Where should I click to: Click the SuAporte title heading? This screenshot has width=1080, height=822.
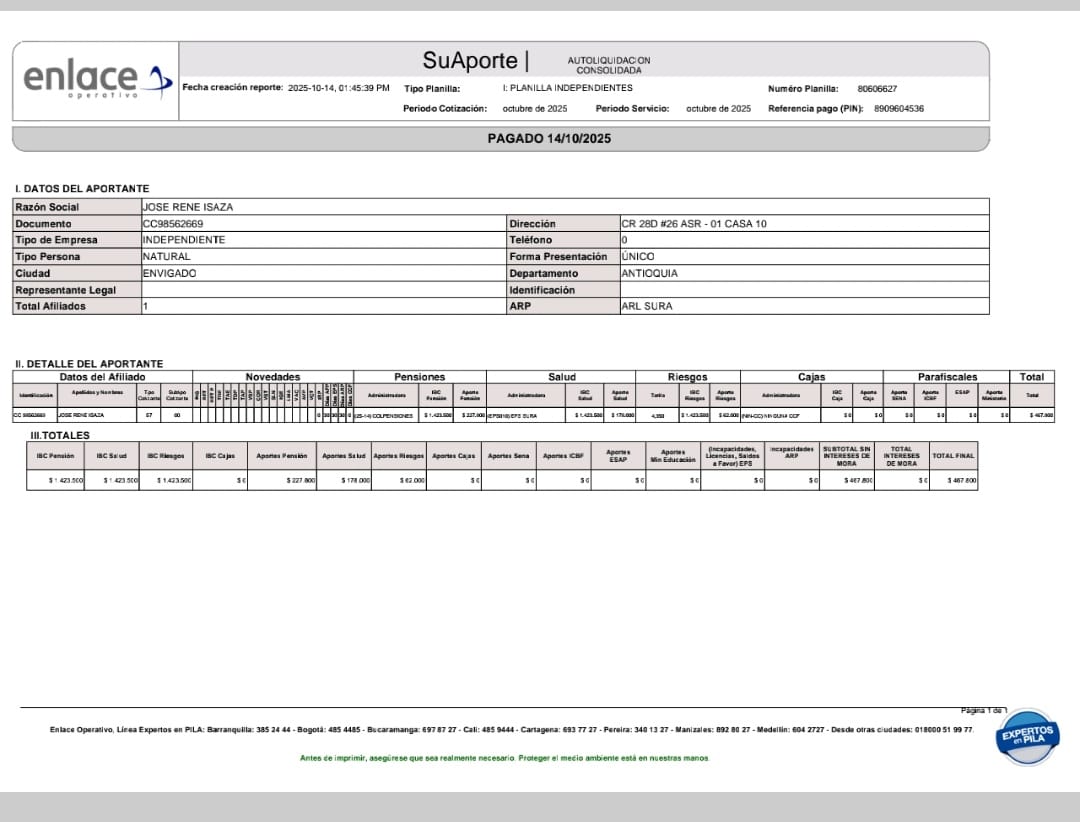(x=469, y=60)
